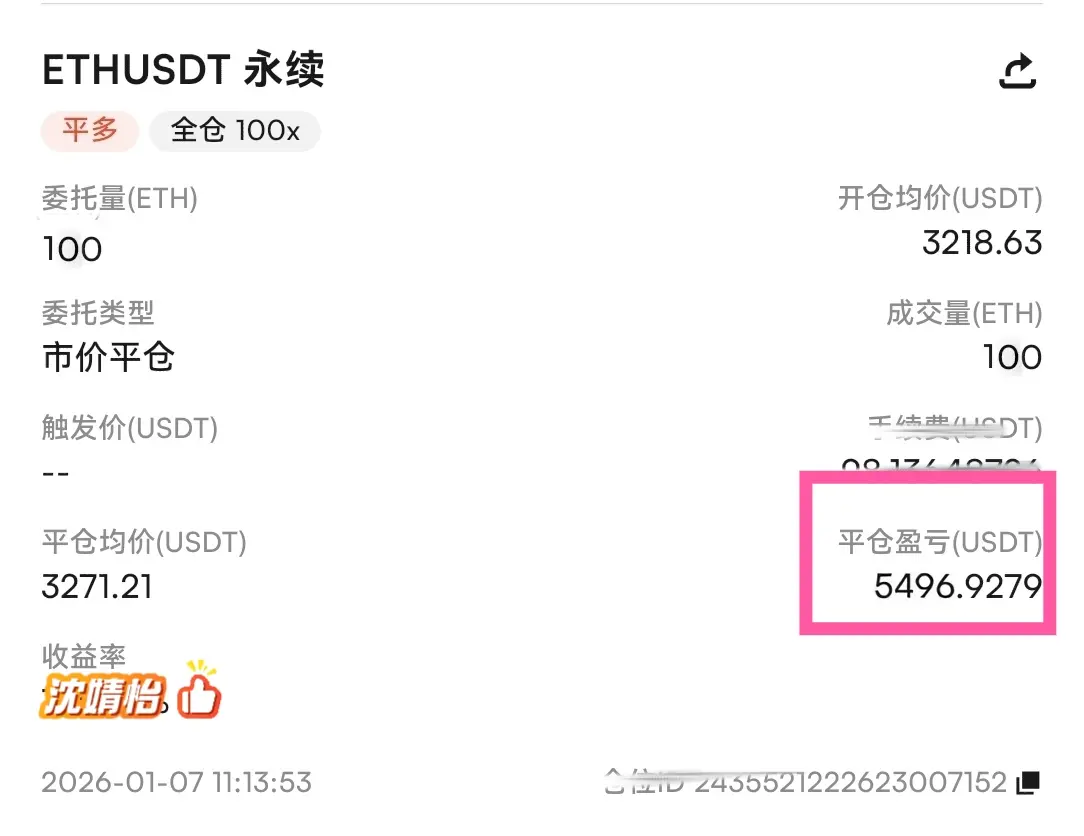Tap the 平仓盈亏 value 5496.9279
The width and height of the screenshot is (1084, 836).
(957, 586)
